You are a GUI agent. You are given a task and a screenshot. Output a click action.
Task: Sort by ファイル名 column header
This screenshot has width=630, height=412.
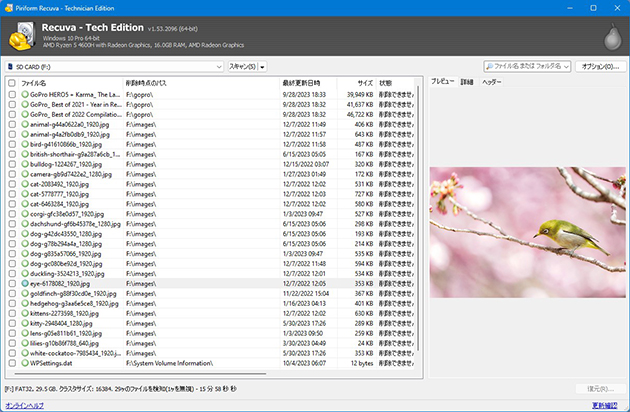coord(70,83)
